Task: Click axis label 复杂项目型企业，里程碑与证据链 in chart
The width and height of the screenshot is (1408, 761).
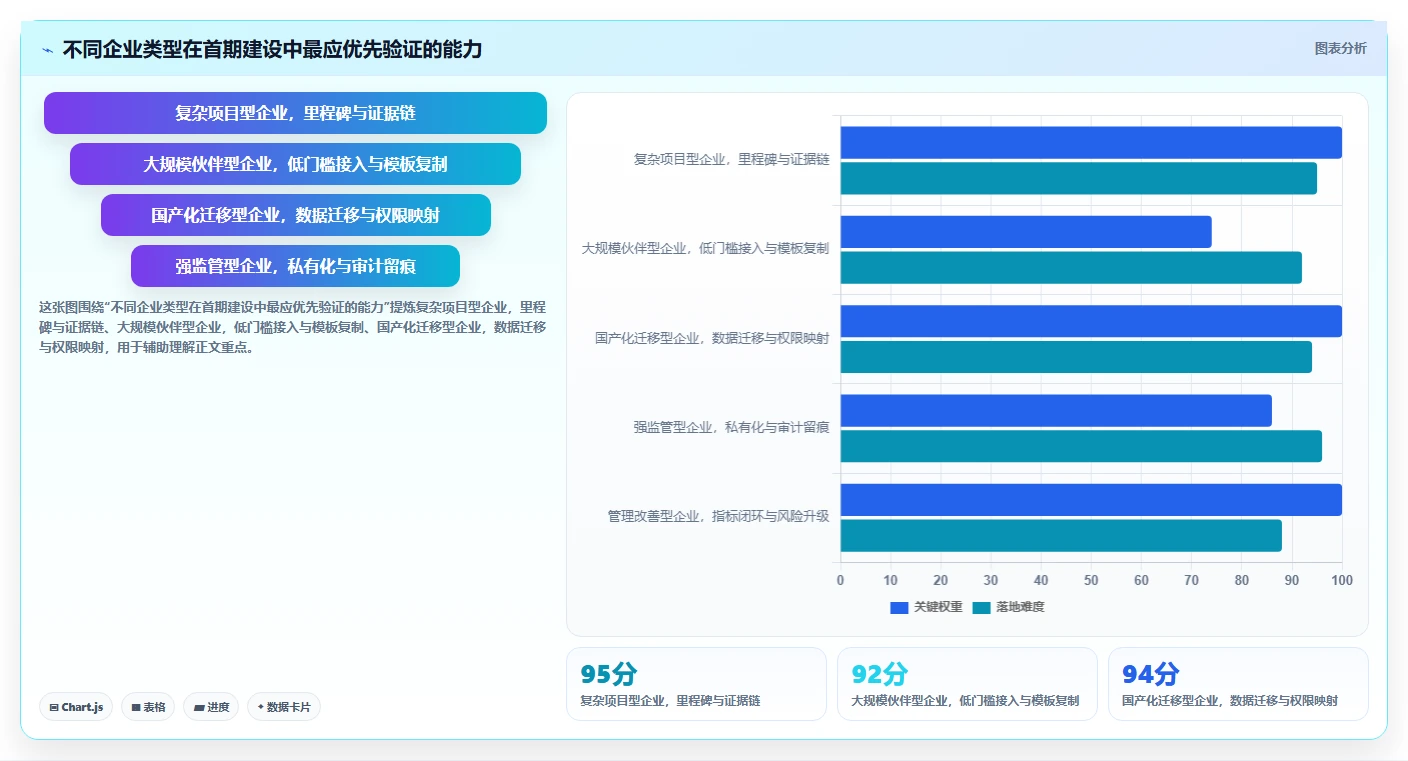Action: pyautogui.click(x=731, y=159)
